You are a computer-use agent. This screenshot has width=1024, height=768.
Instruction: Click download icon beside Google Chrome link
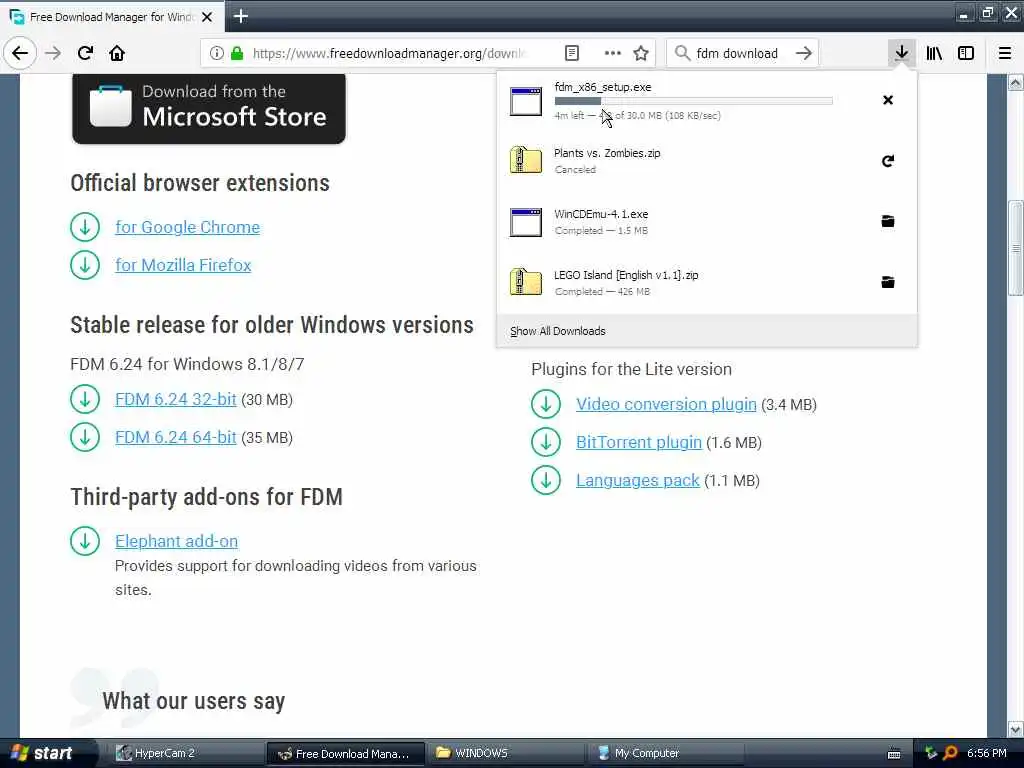[x=85, y=227]
